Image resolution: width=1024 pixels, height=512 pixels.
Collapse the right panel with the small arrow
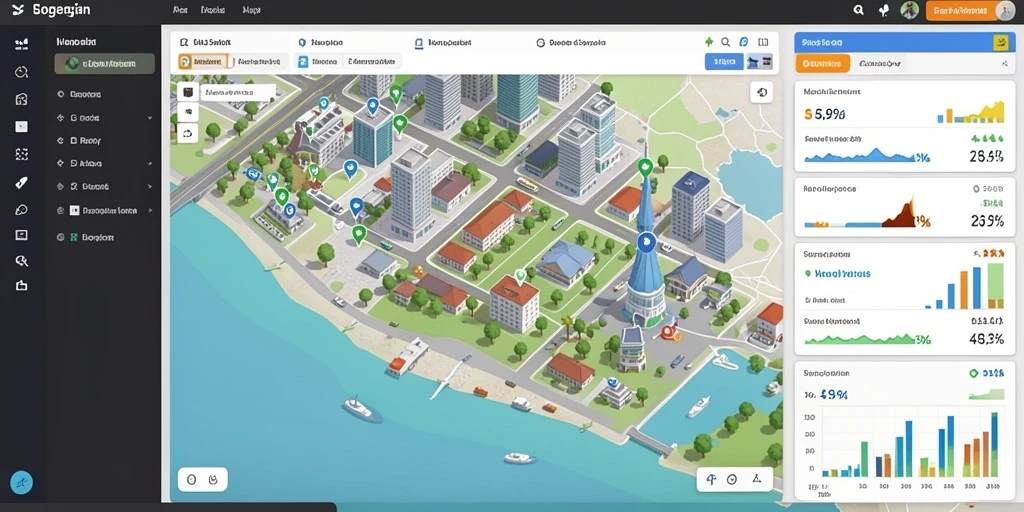[x=1004, y=64]
